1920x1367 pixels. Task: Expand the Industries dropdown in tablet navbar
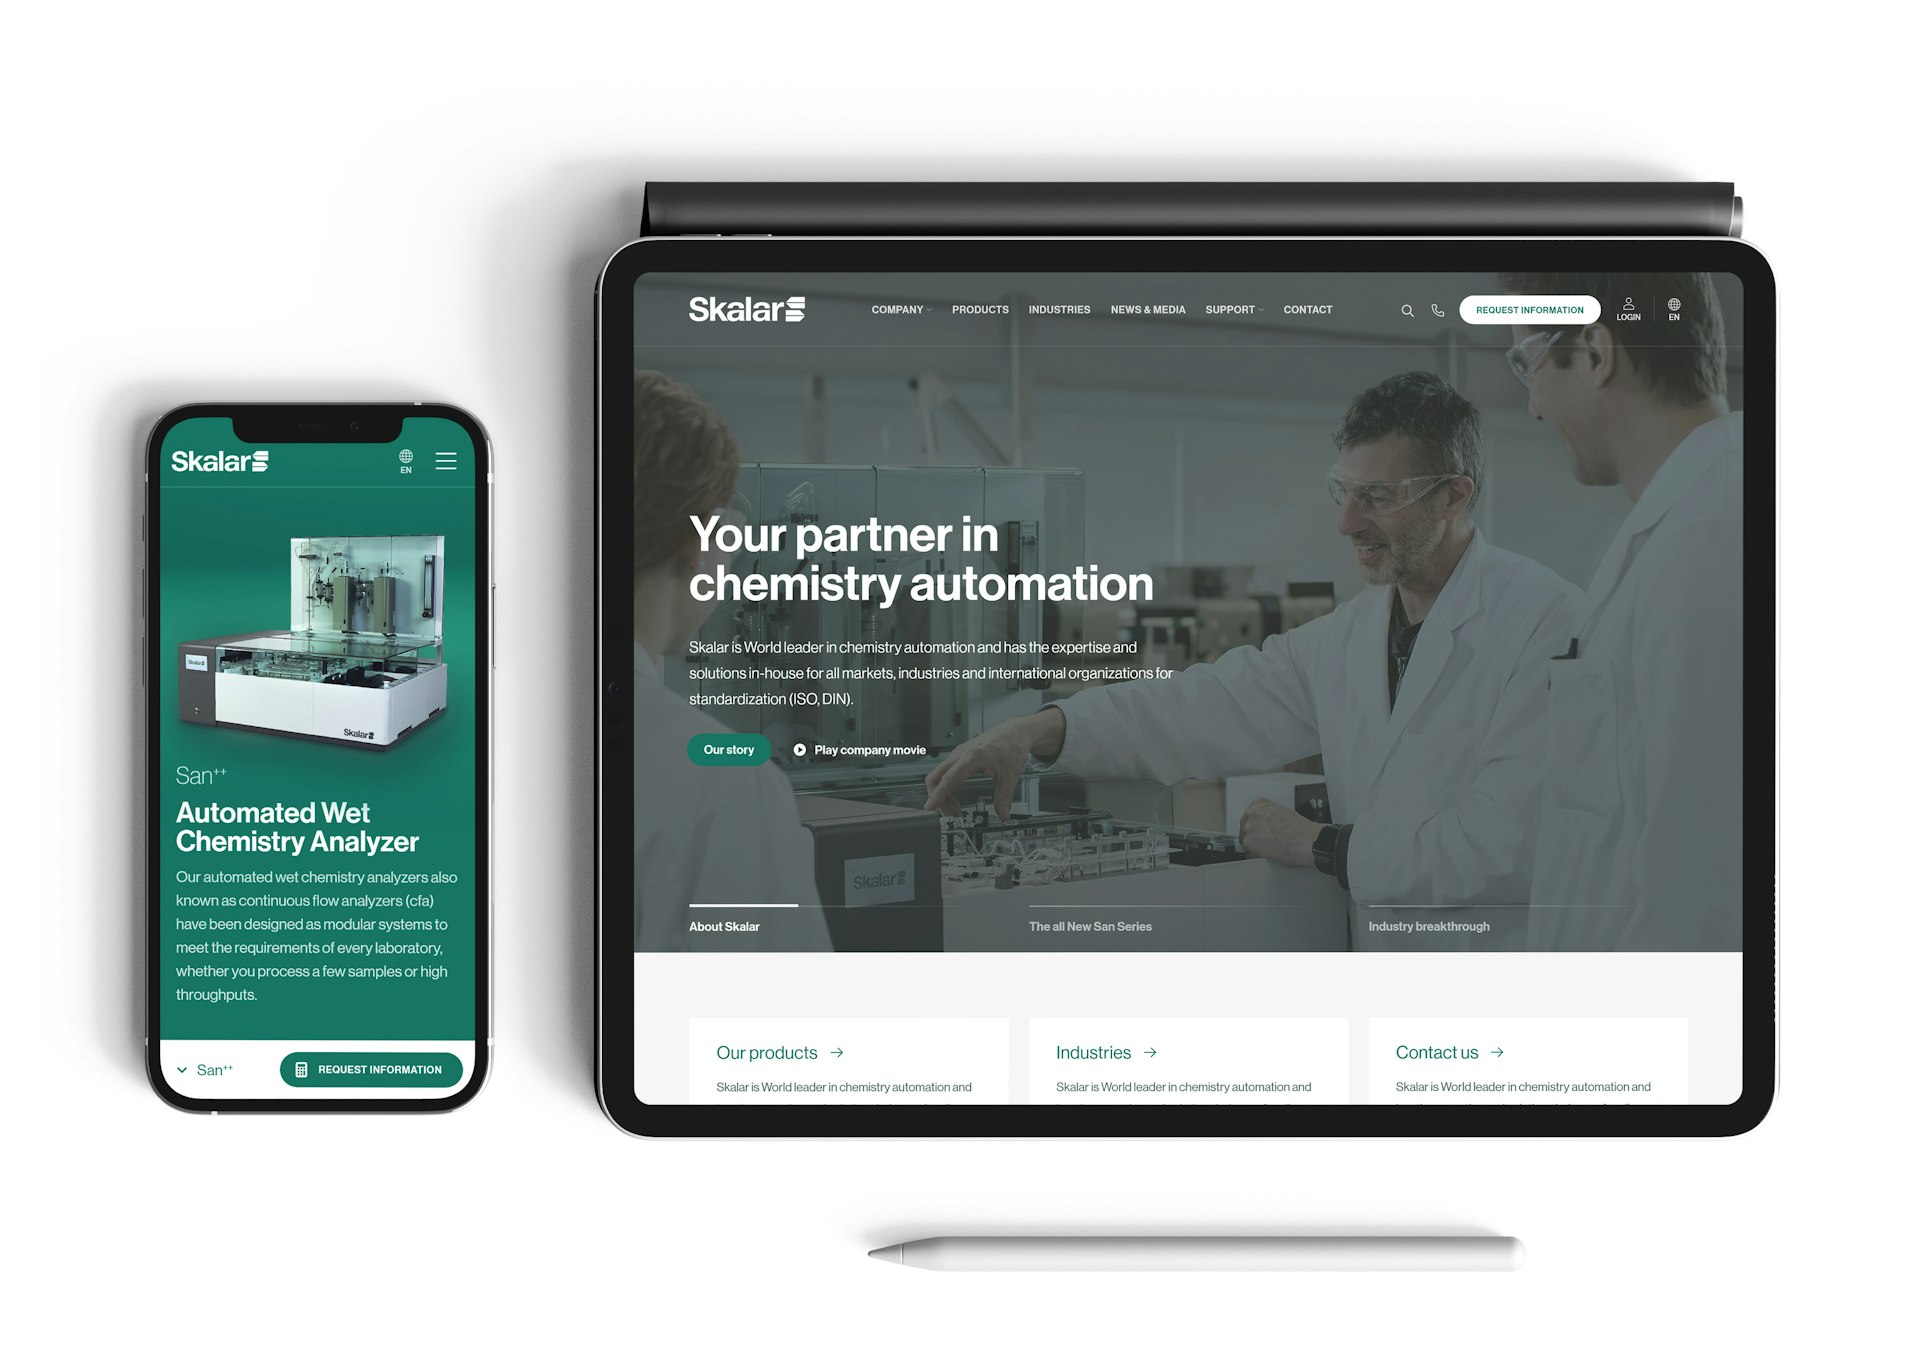click(1058, 311)
